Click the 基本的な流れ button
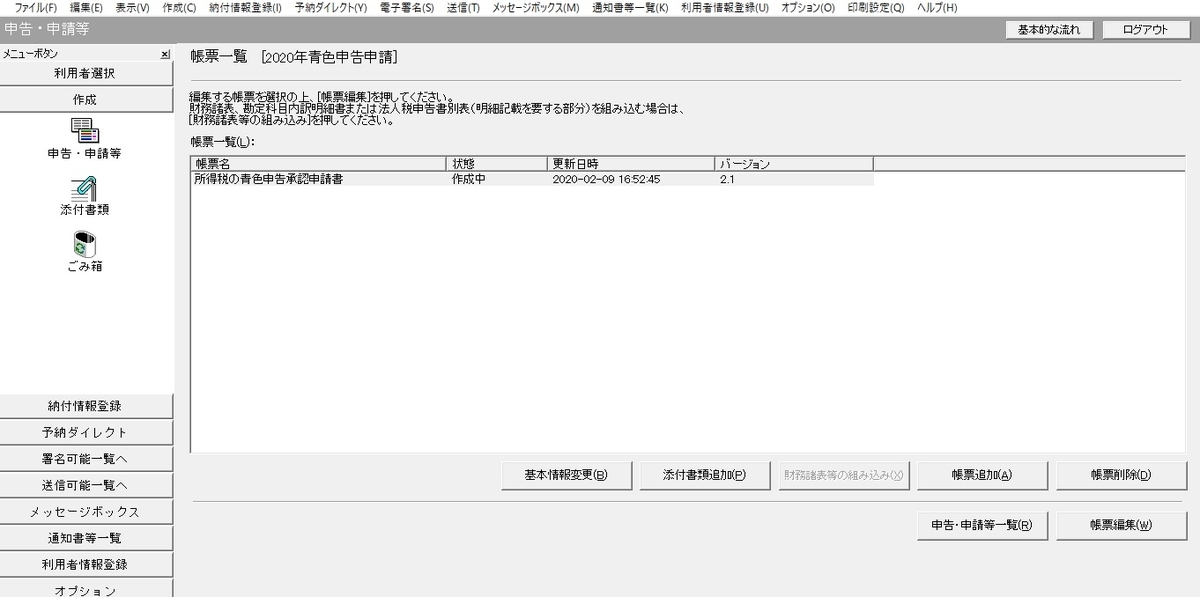The image size is (1200, 597). pos(1049,30)
